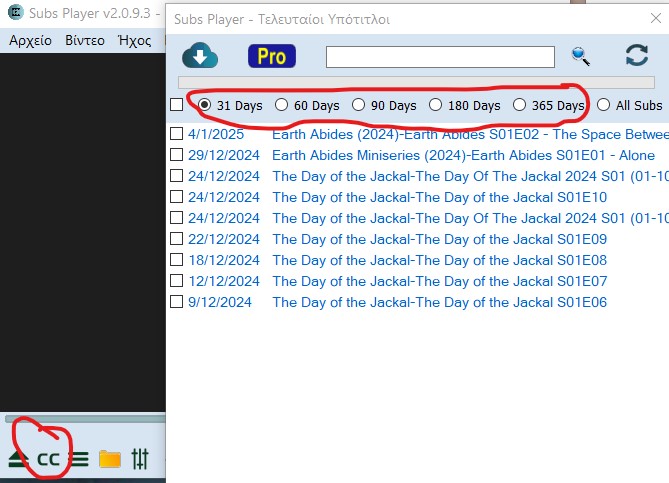Viewport: 669px width, 483px height.
Task: Select the All Subs radio option
Action: 603,105
